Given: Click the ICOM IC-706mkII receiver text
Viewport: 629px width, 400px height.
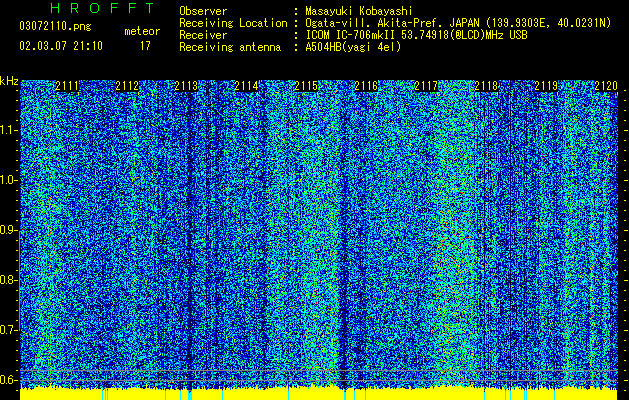Looking at the screenshot, I should pyautogui.click(x=416, y=35).
